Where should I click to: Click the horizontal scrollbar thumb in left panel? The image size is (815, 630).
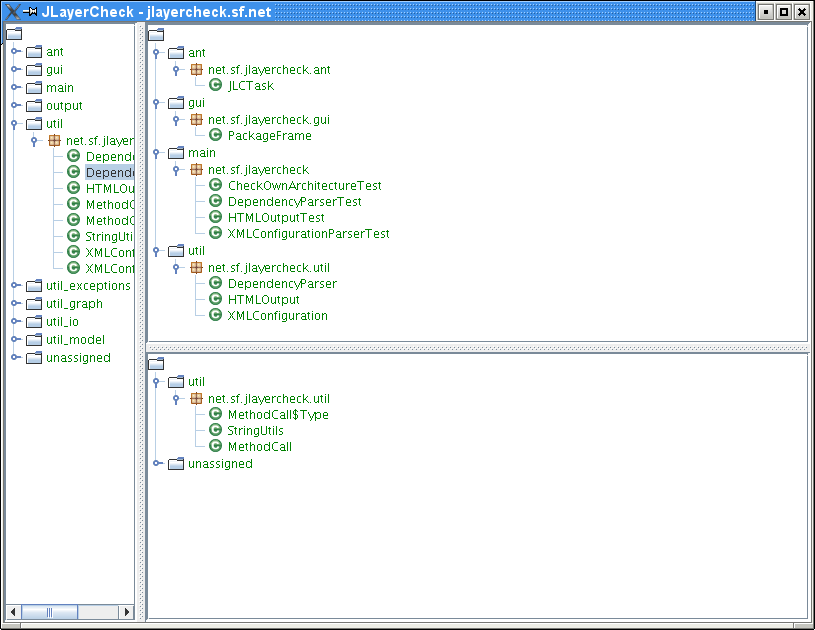(49, 612)
